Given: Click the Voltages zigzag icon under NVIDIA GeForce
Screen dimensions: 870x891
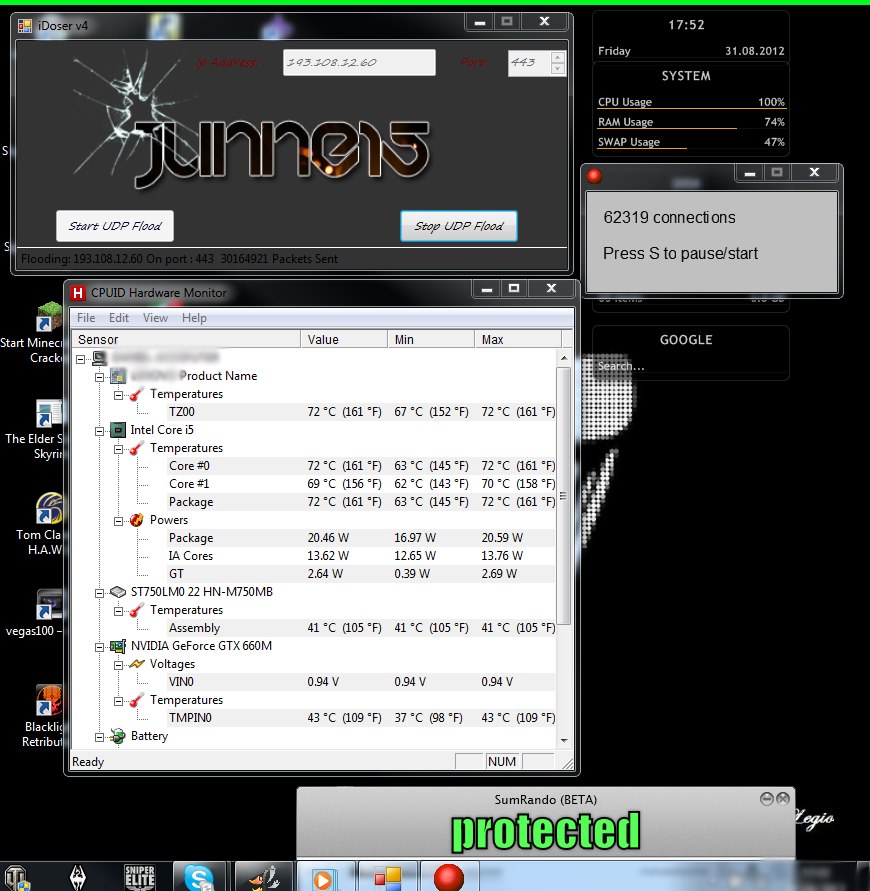Looking at the screenshot, I should [137, 664].
